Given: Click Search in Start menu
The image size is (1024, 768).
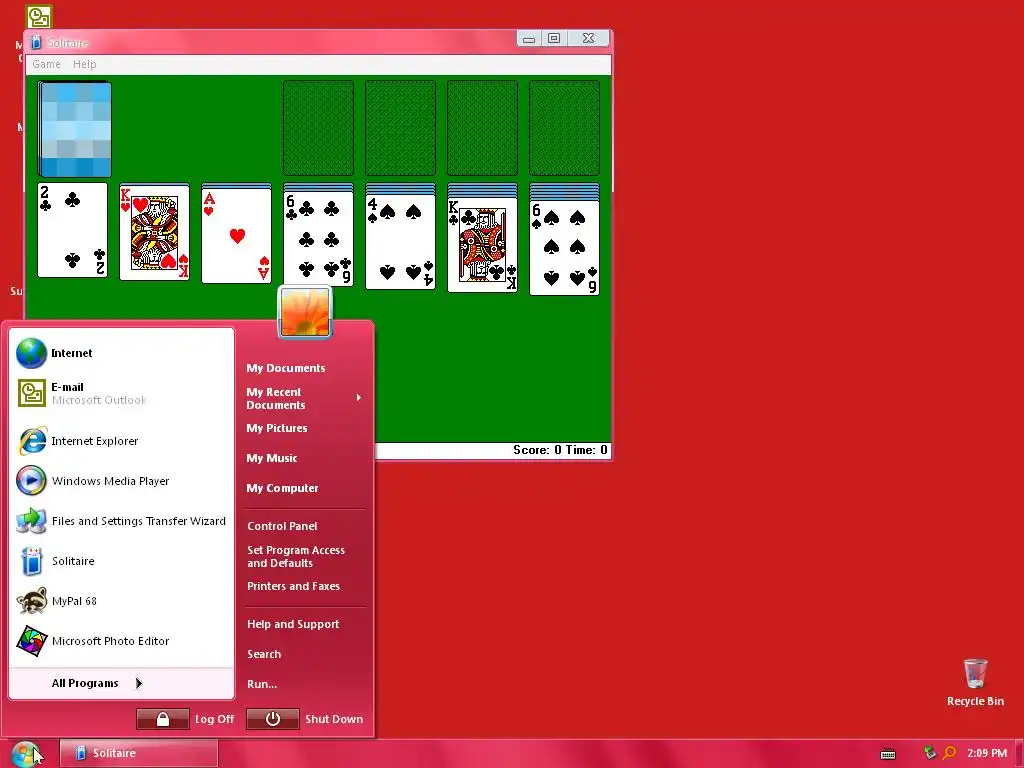Looking at the screenshot, I should [x=264, y=654].
